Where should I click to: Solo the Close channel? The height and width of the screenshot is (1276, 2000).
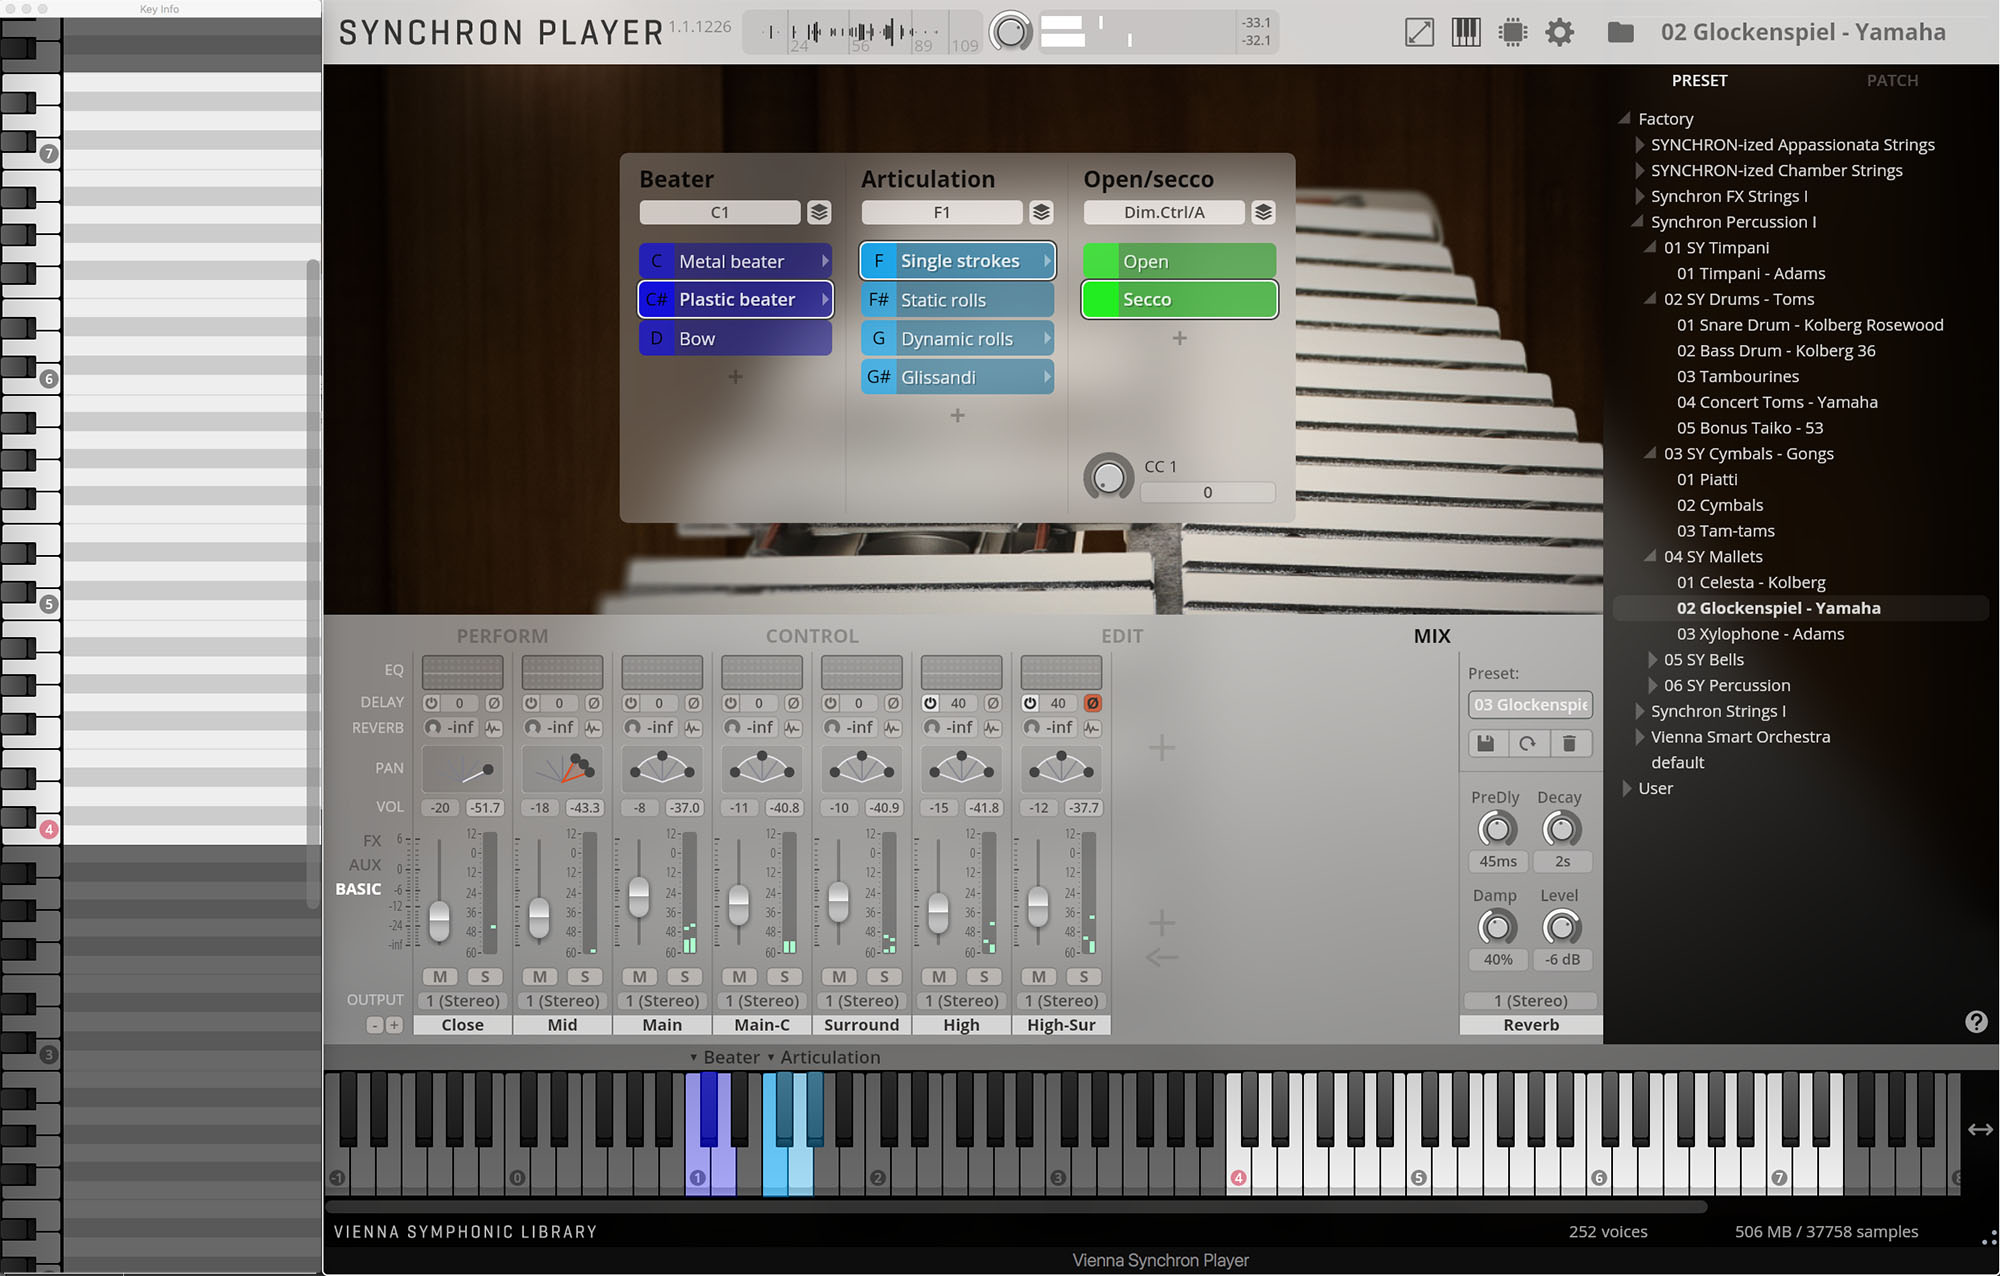tap(485, 976)
